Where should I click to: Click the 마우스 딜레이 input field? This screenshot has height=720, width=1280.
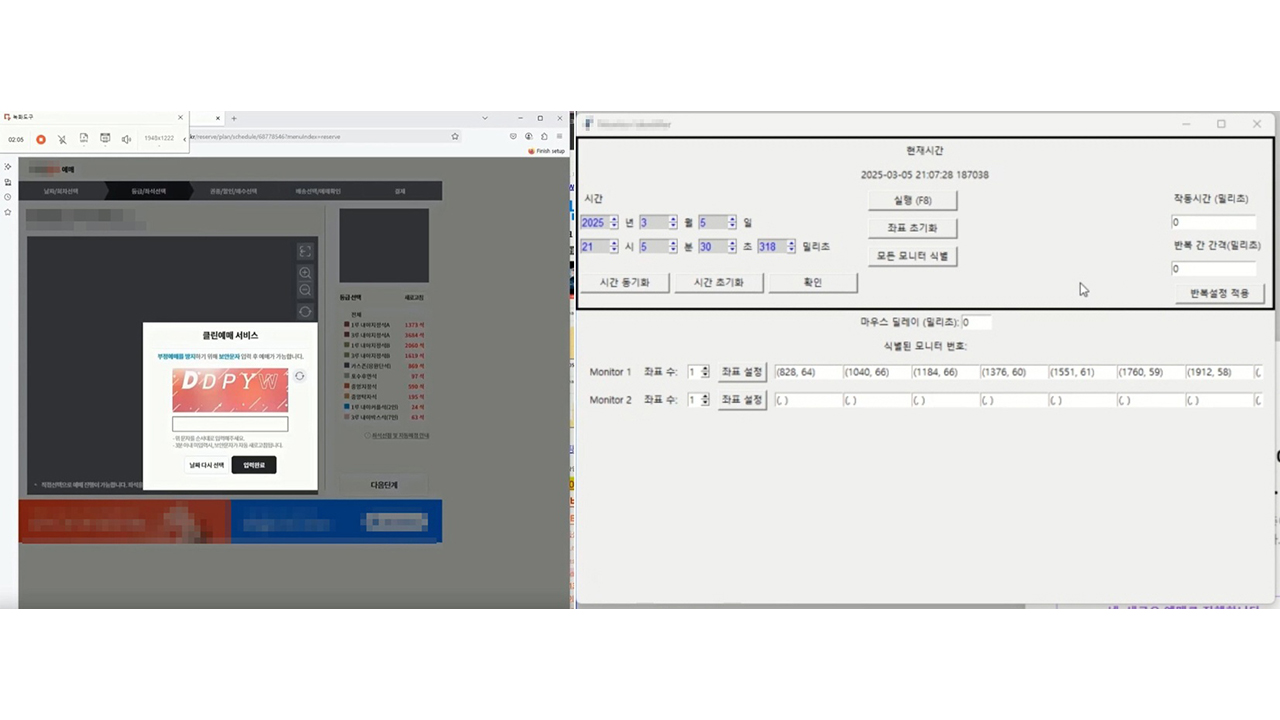977,322
